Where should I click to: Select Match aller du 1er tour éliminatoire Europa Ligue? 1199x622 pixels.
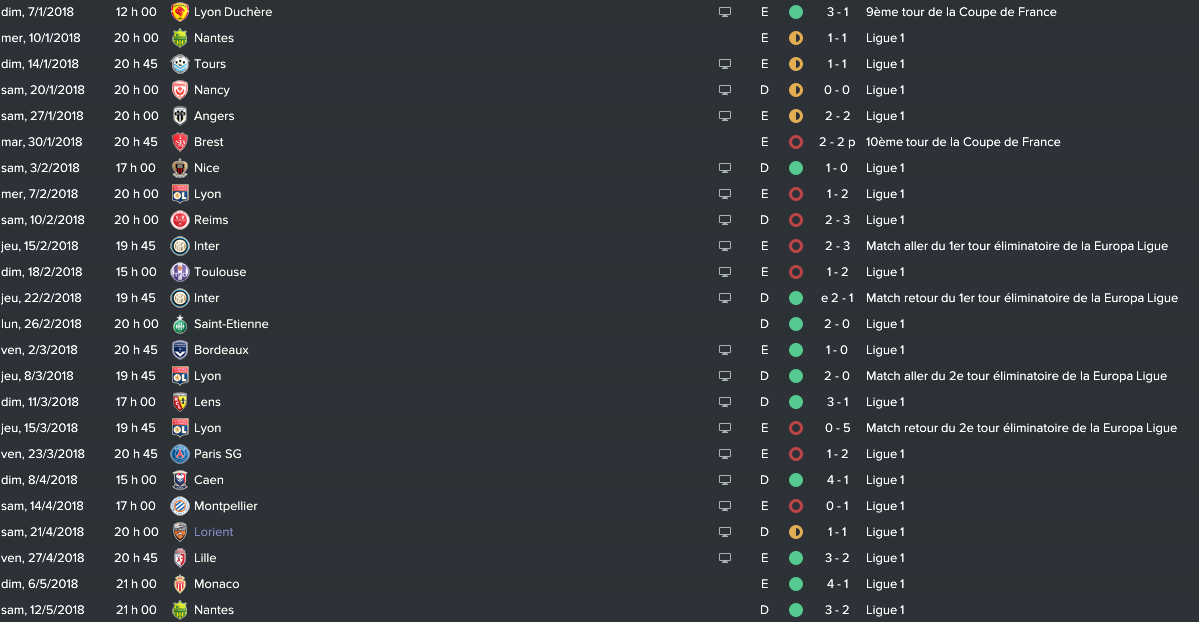click(1017, 246)
